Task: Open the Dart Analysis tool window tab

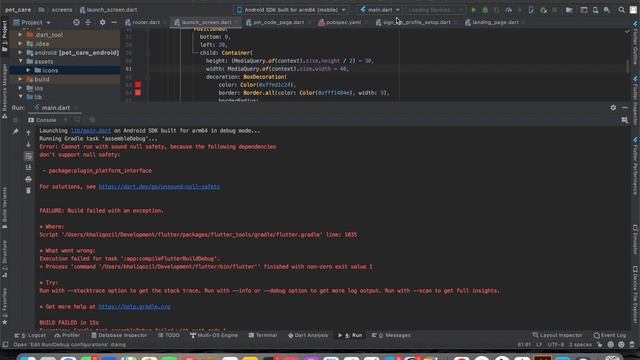Action: point(308,335)
